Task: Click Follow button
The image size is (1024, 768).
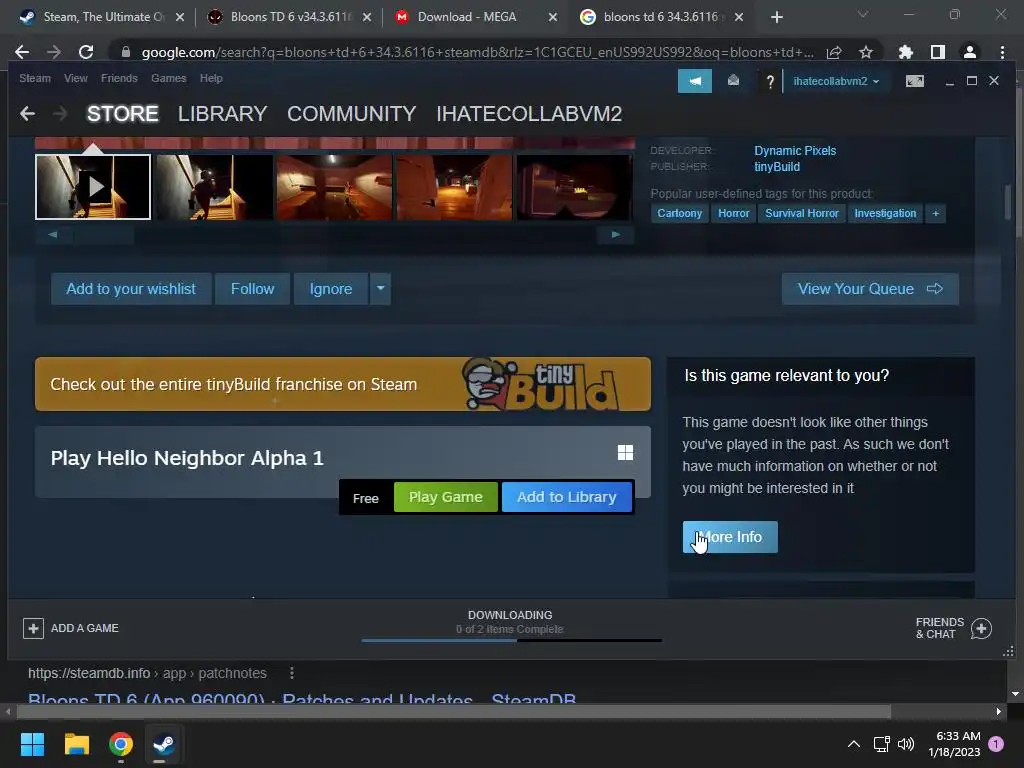Action: pyautogui.click(x=252, y=289)
